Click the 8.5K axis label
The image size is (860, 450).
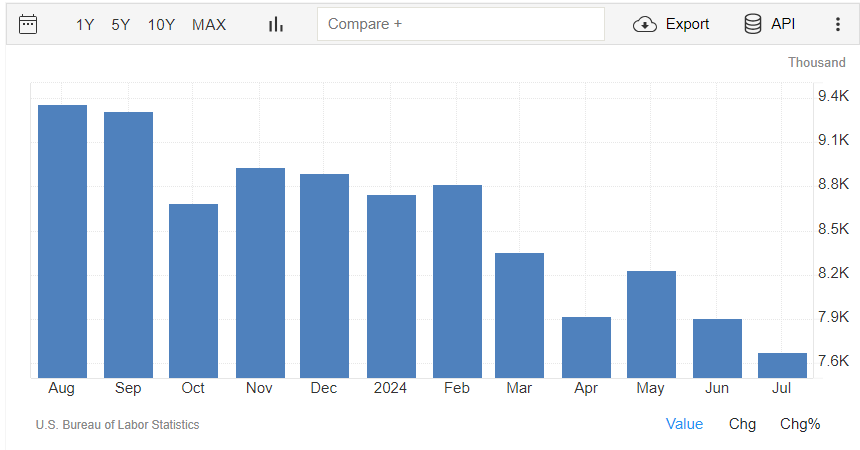pyautogui.click(x=833, y=228)
